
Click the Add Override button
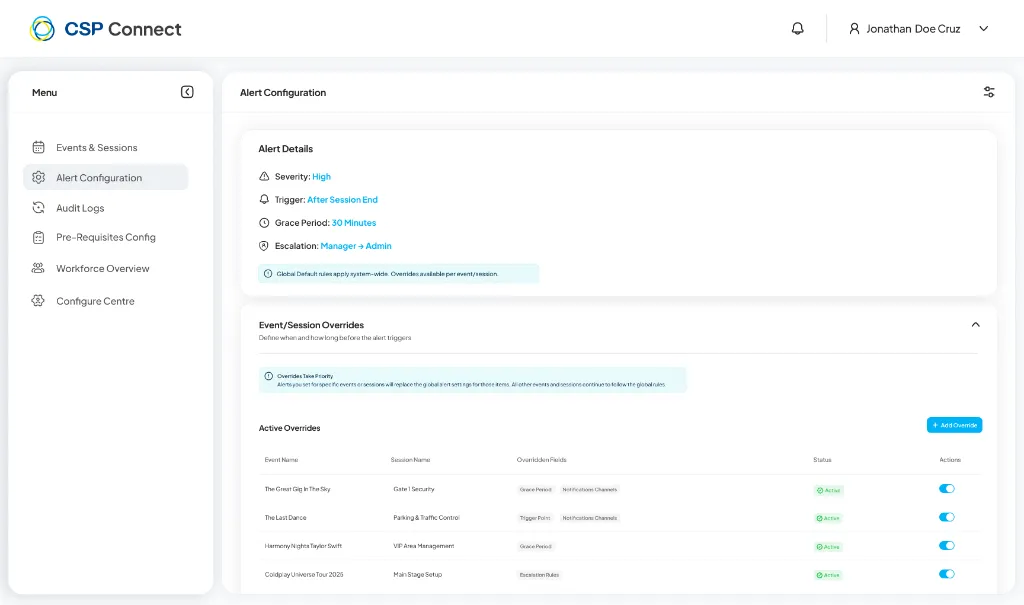click(x=954, y=425)
